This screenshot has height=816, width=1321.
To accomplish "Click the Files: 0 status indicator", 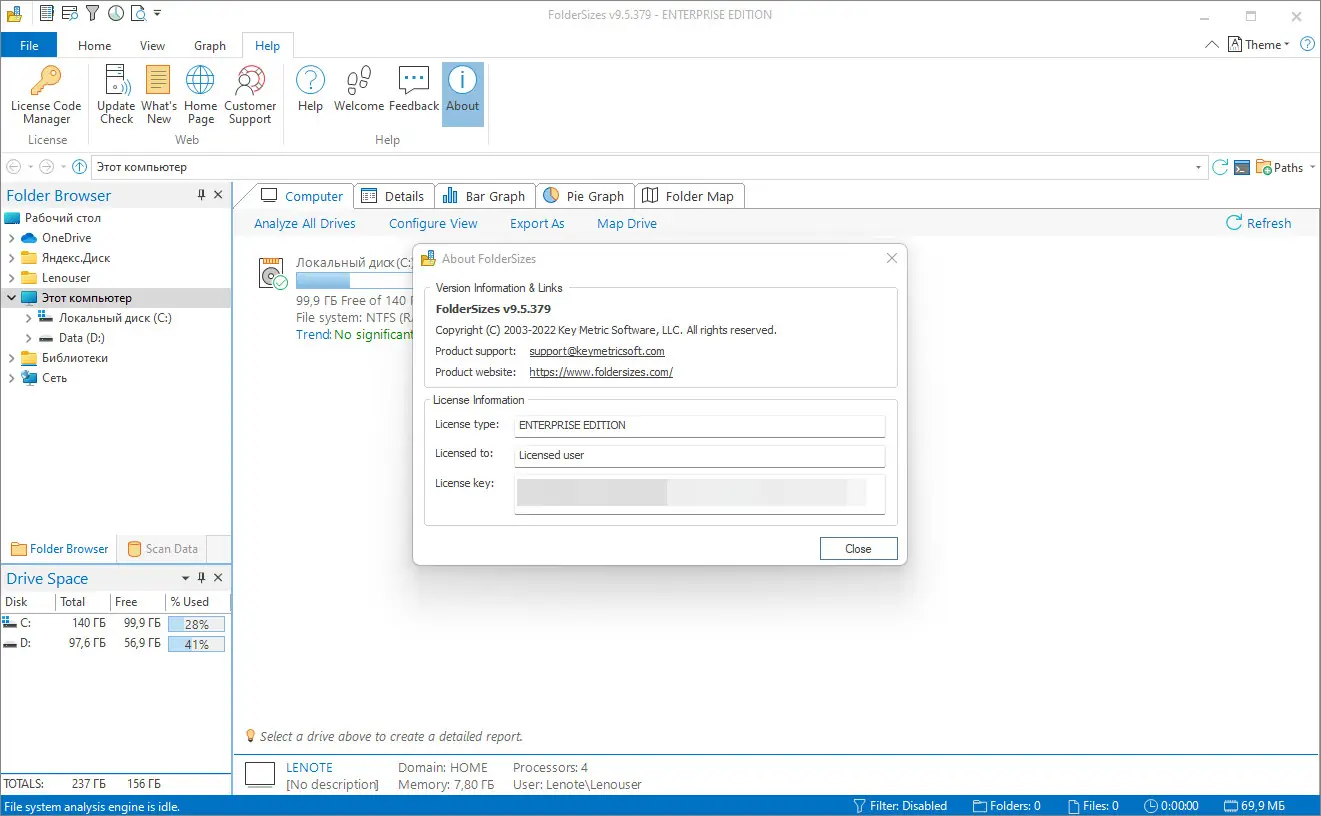I will coord(1094,806).
